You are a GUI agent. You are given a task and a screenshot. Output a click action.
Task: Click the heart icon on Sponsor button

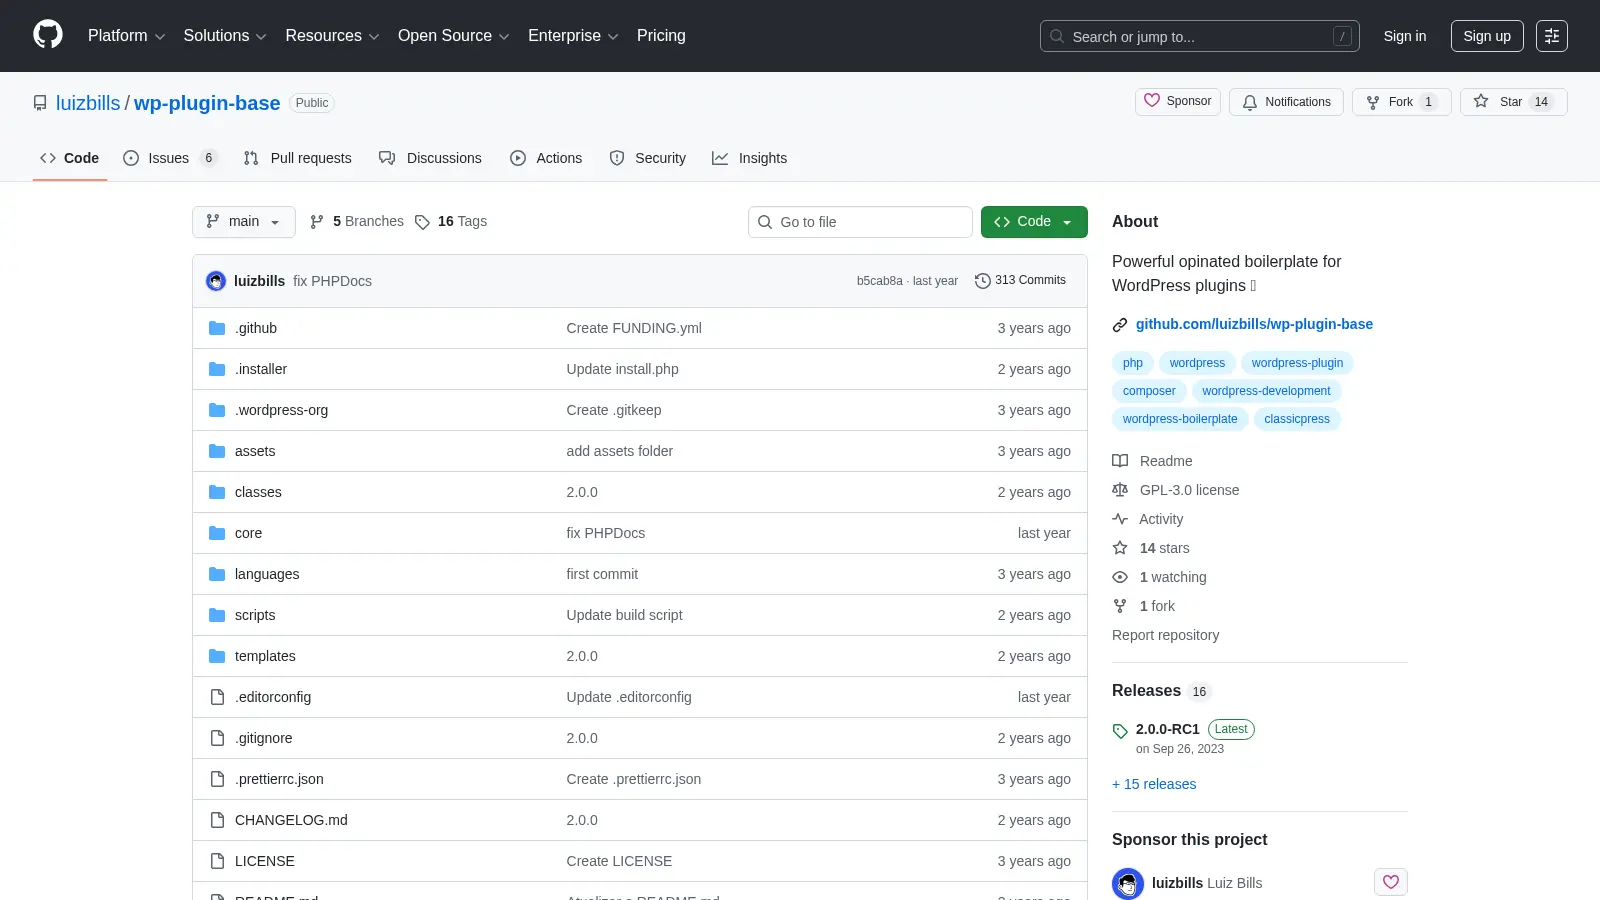(x=1152, y=101)
